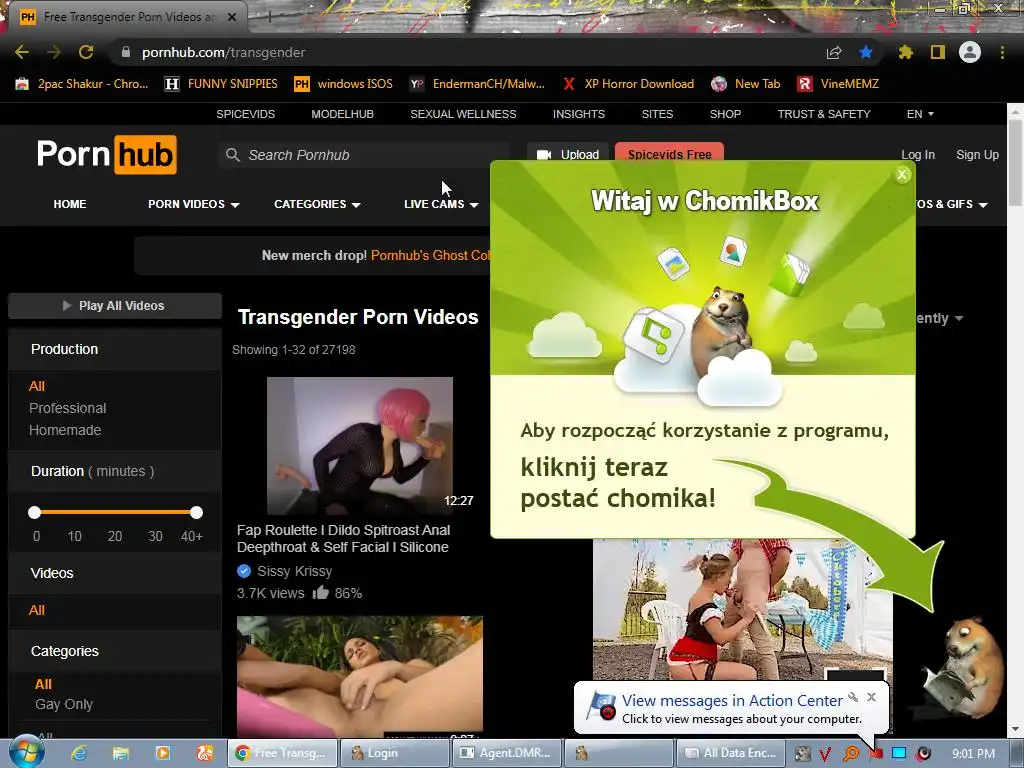The image size is (1024, 768).
Task: Open Windows Explorer folder in taskbar
Action: (x=121, y=753)
